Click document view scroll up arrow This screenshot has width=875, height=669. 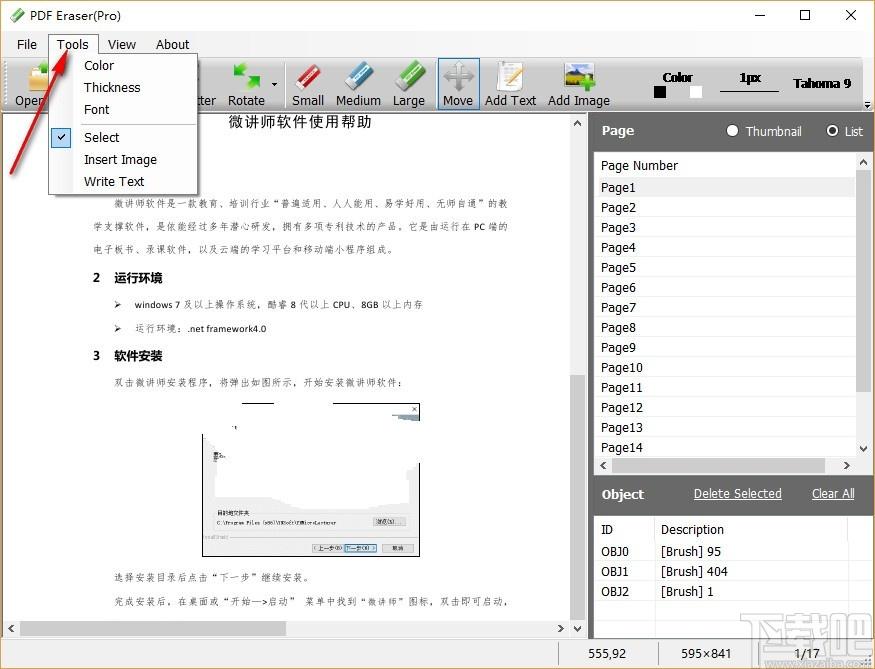pyautogui.click(x=578, y=123)
